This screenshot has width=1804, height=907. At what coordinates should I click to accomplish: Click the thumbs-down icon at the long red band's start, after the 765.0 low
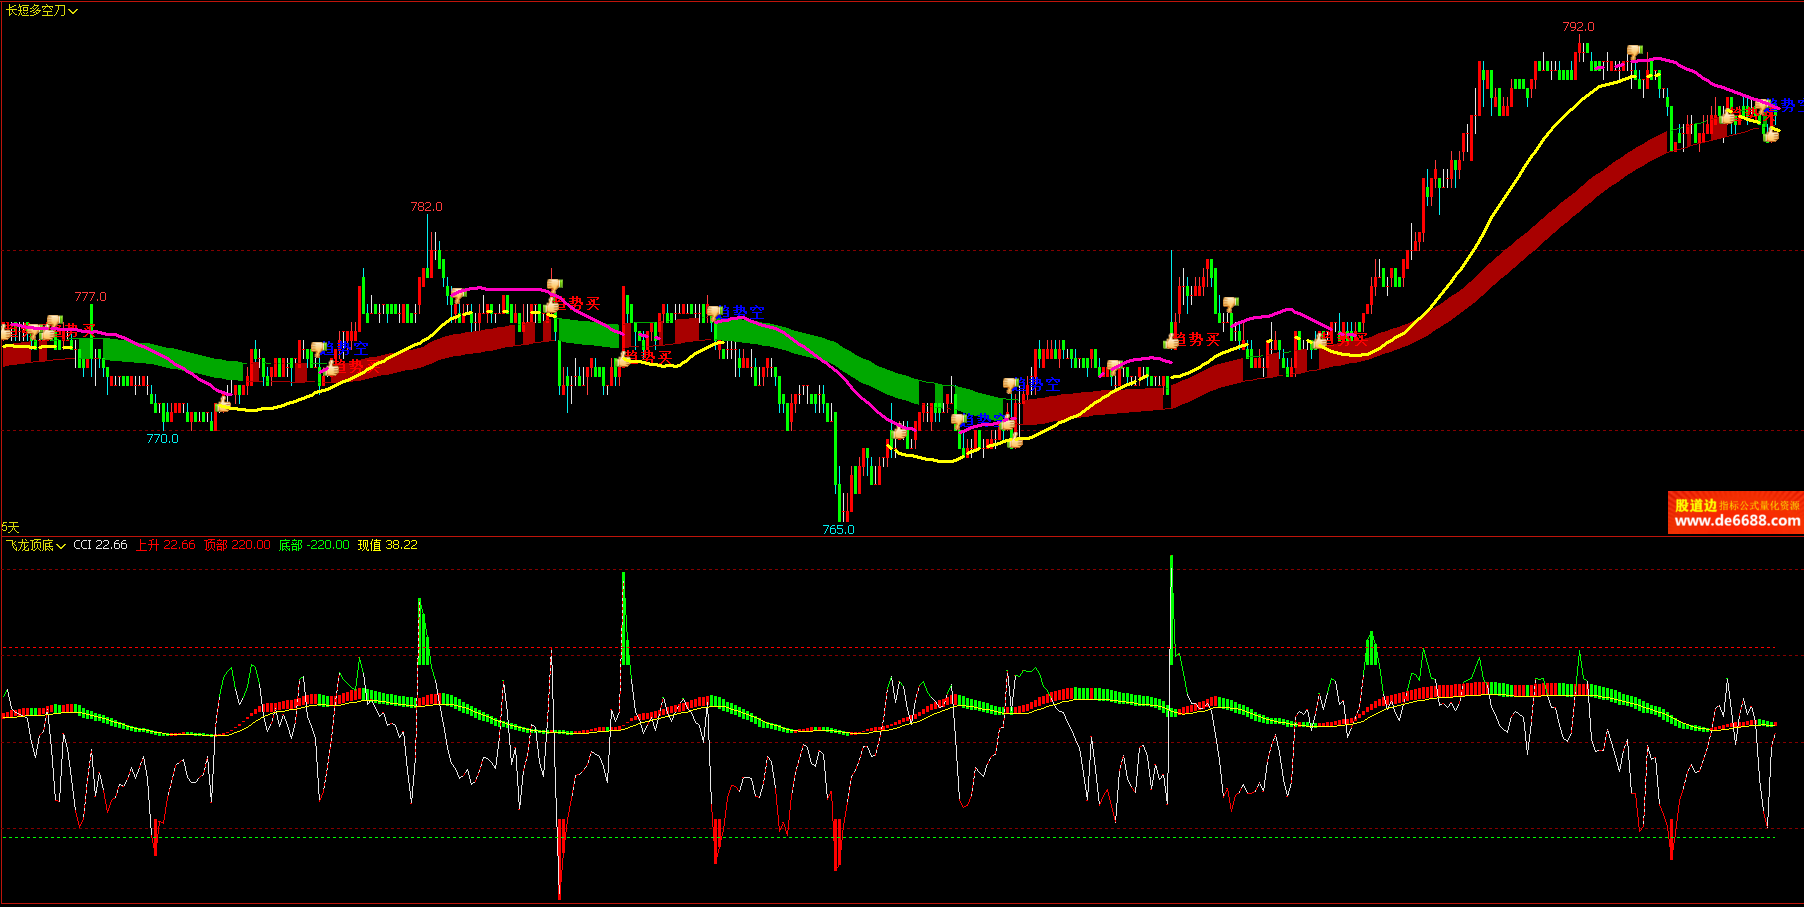[1011, 385]
